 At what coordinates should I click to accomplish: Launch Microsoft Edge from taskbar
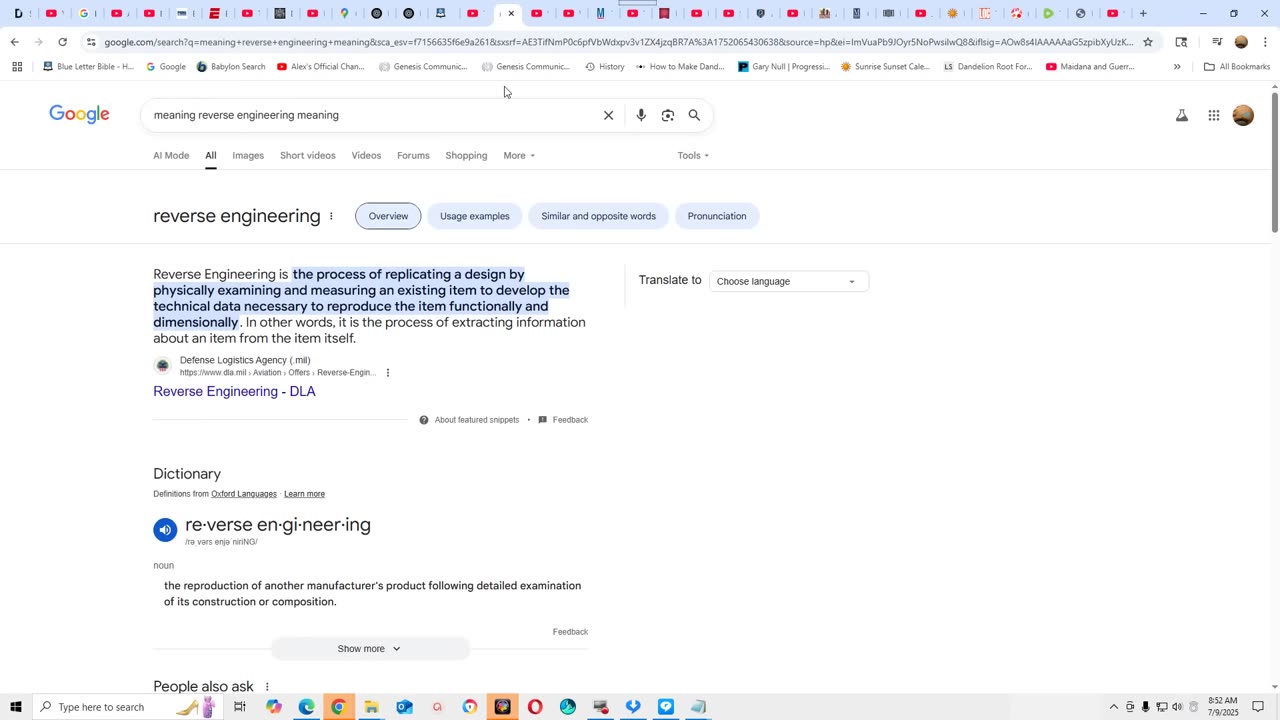[306, 707]
